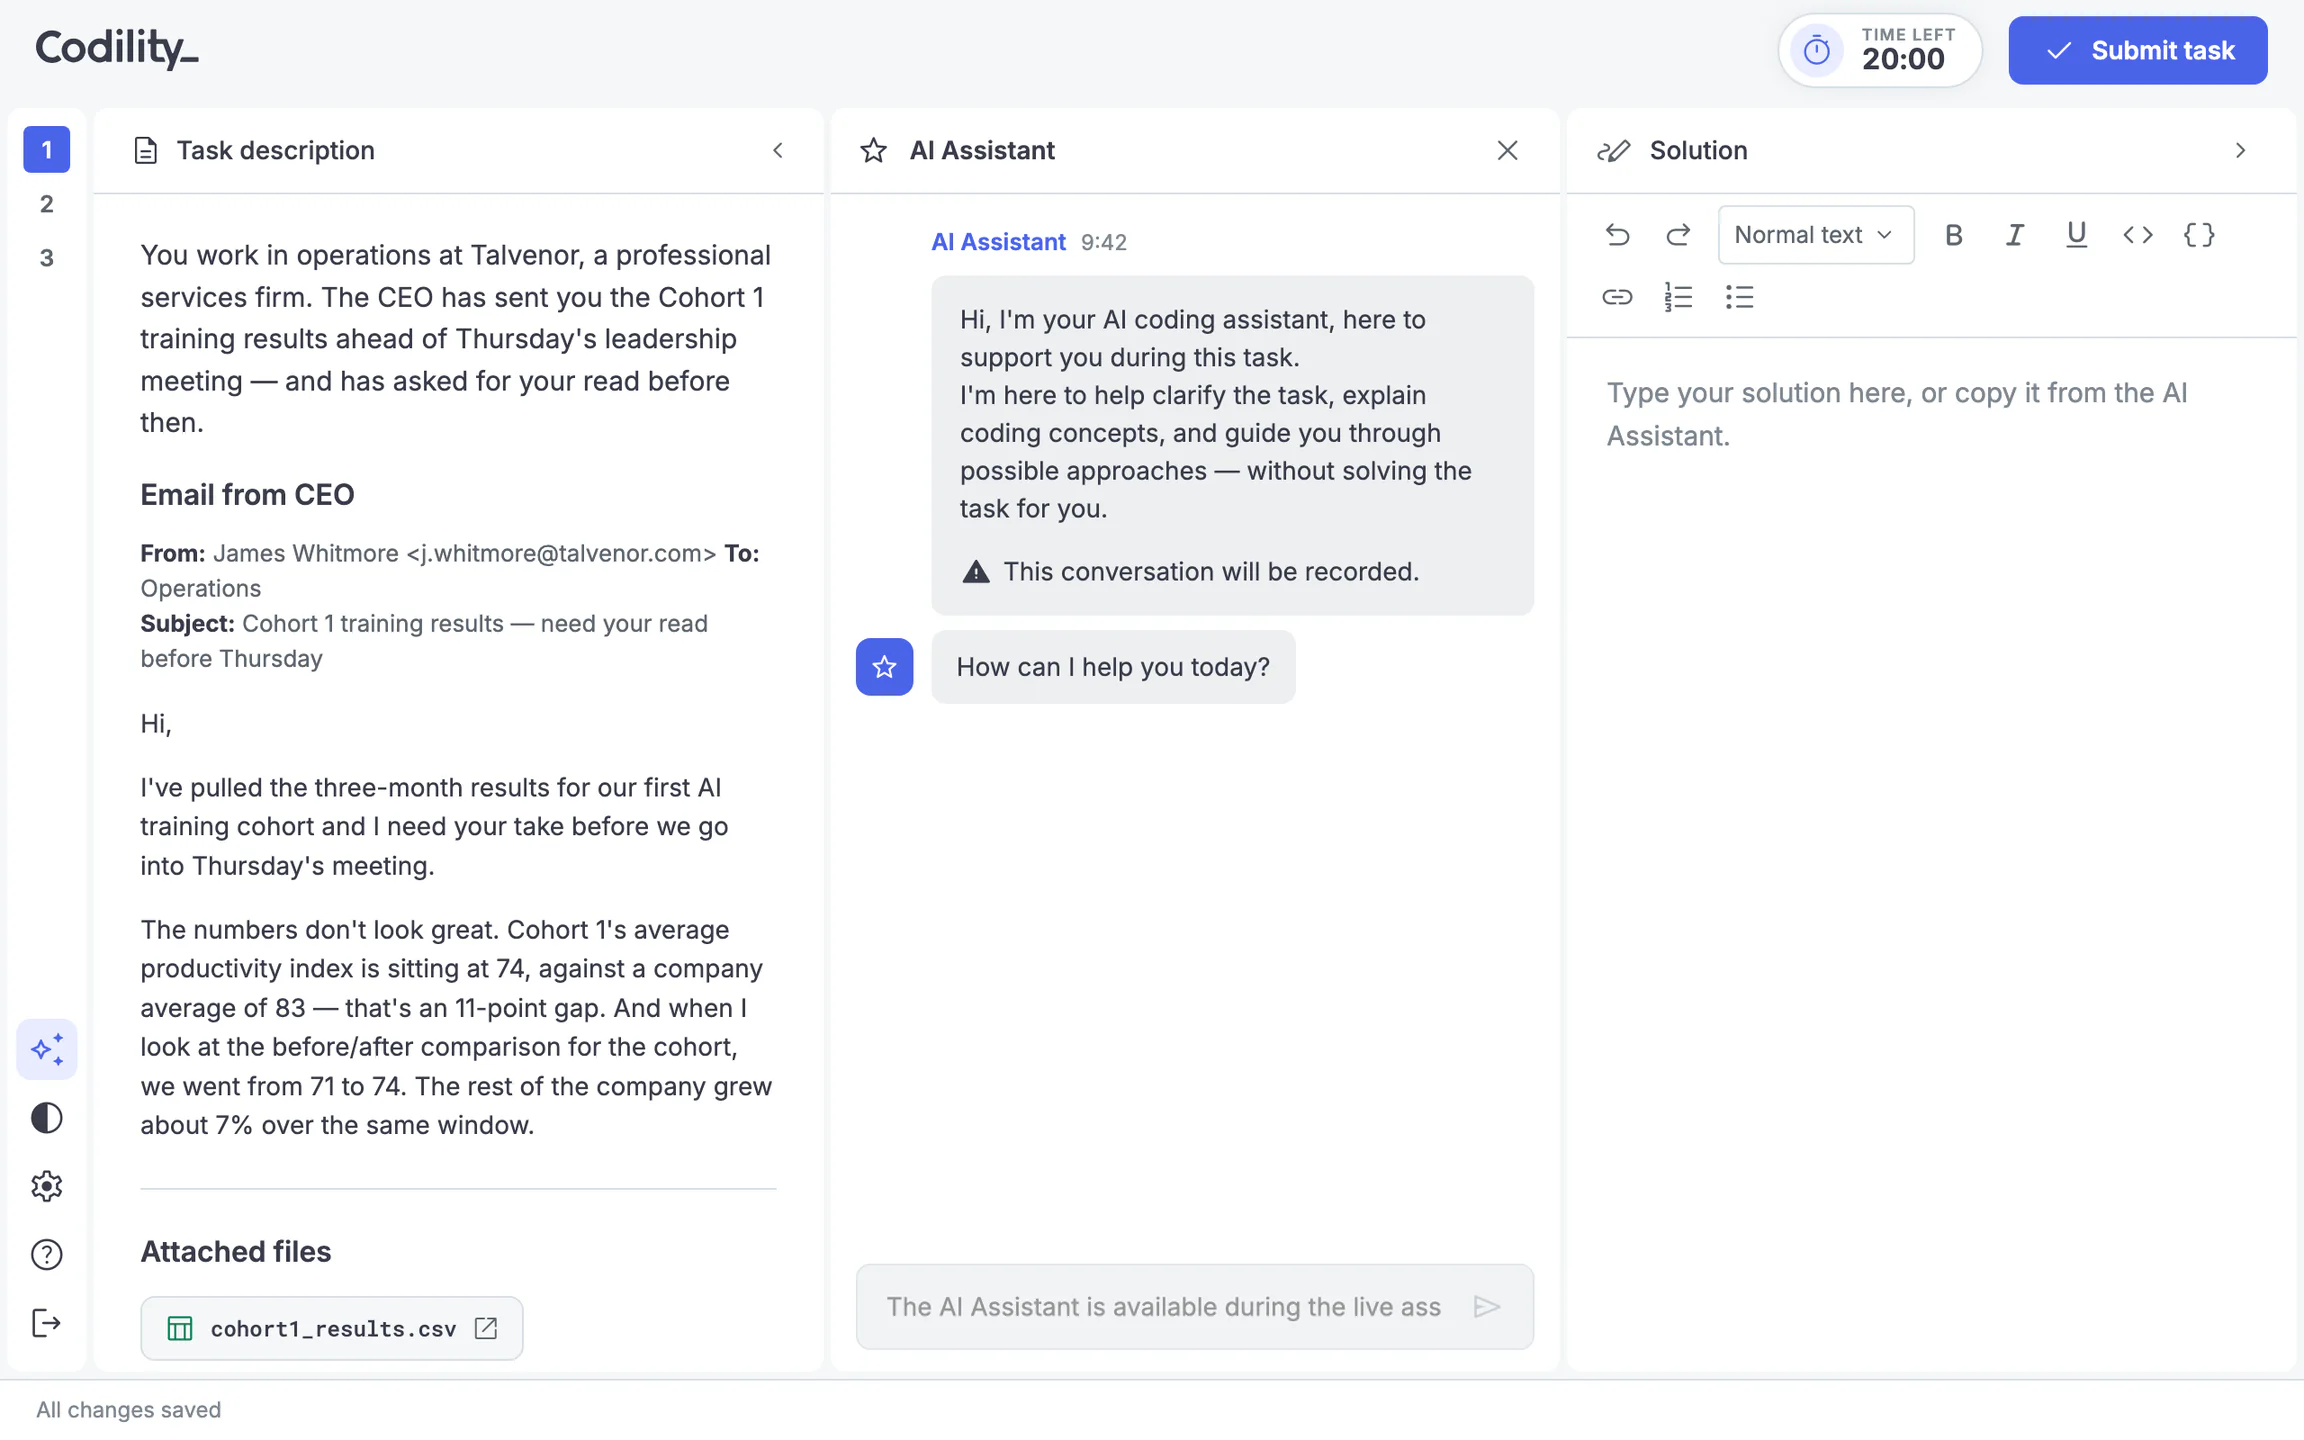
Task: Click the 20:00 time left value
Action: click(x=1903, y=59)
